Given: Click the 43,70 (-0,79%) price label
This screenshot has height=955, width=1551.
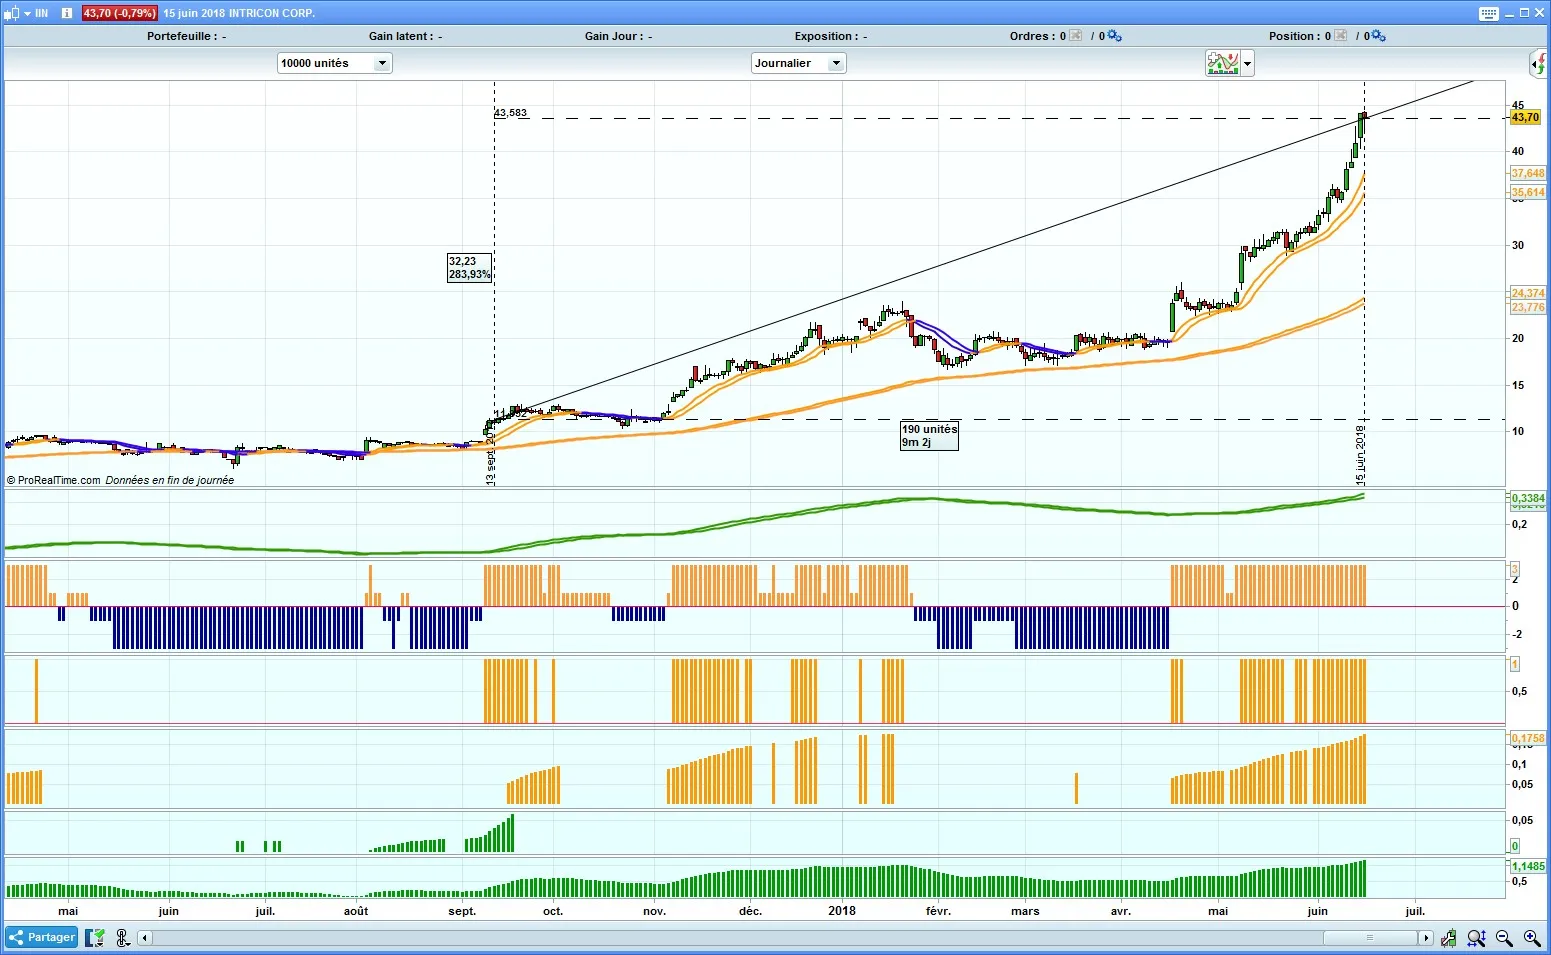Looking at the screenshot, I should [119, 13].
